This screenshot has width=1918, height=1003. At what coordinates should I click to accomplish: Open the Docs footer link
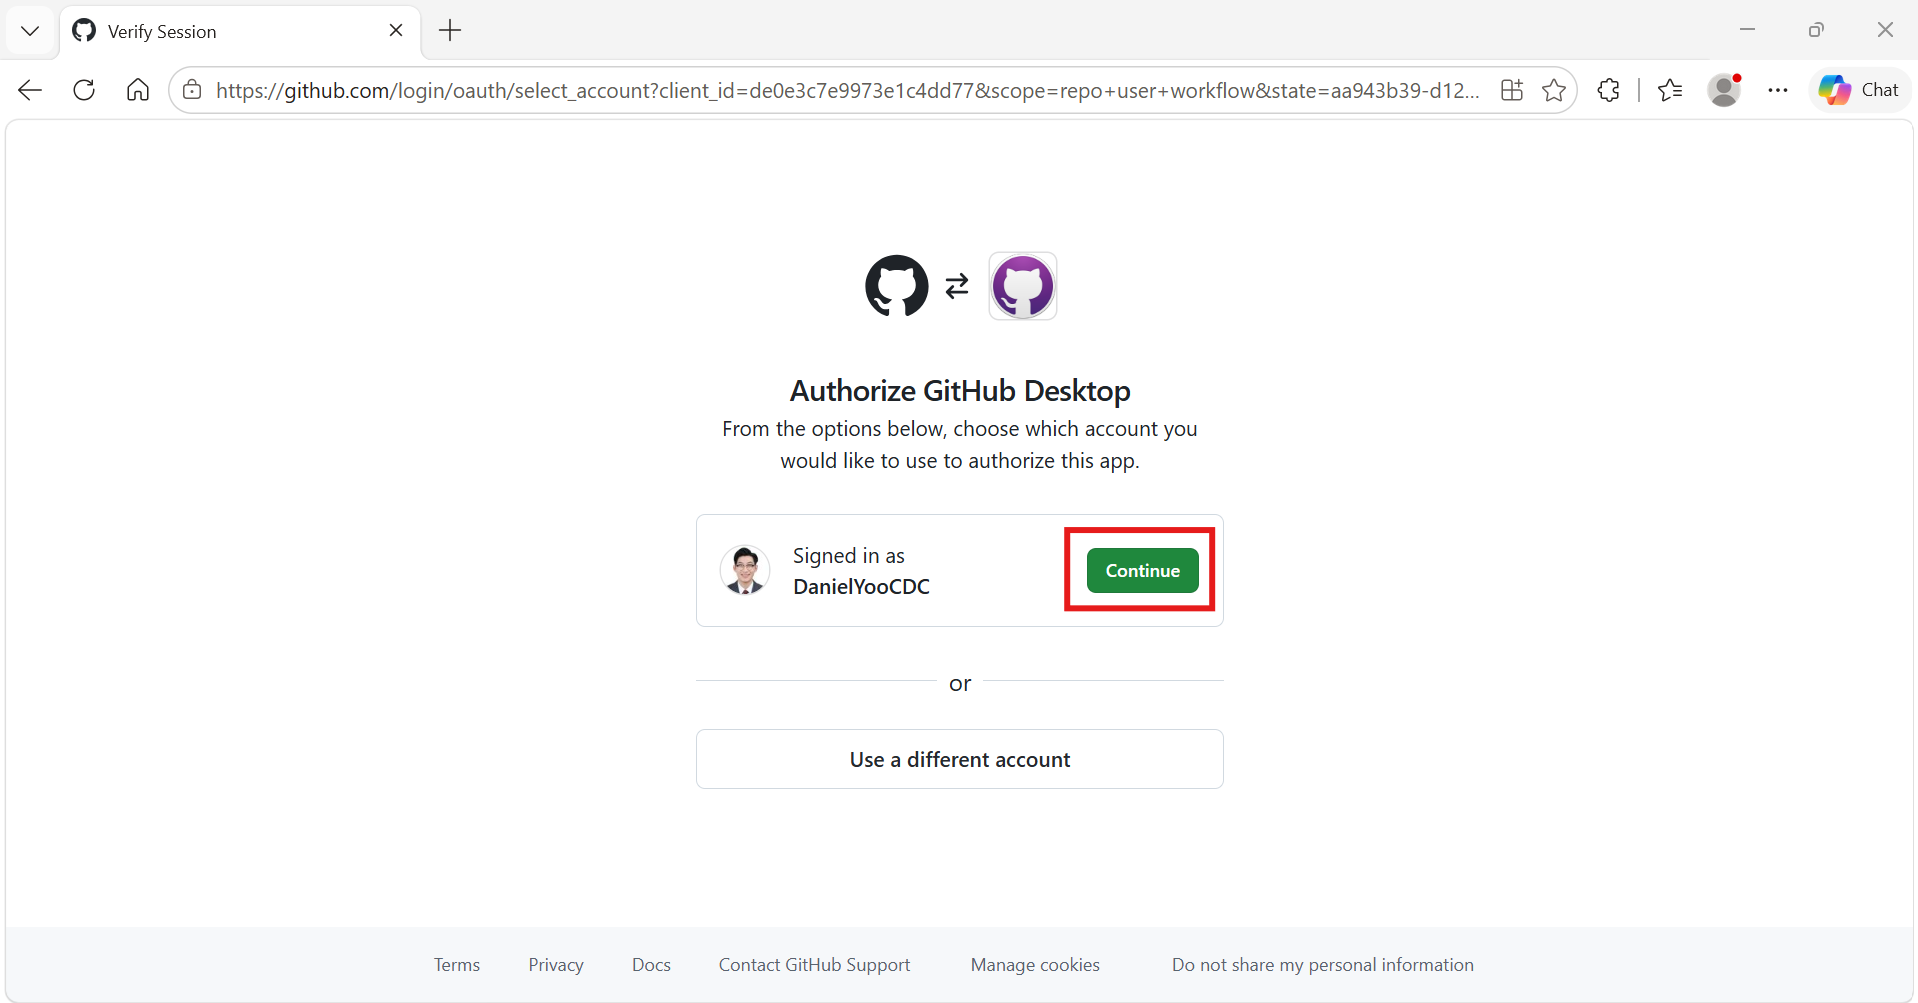click(x=651, y=965)
